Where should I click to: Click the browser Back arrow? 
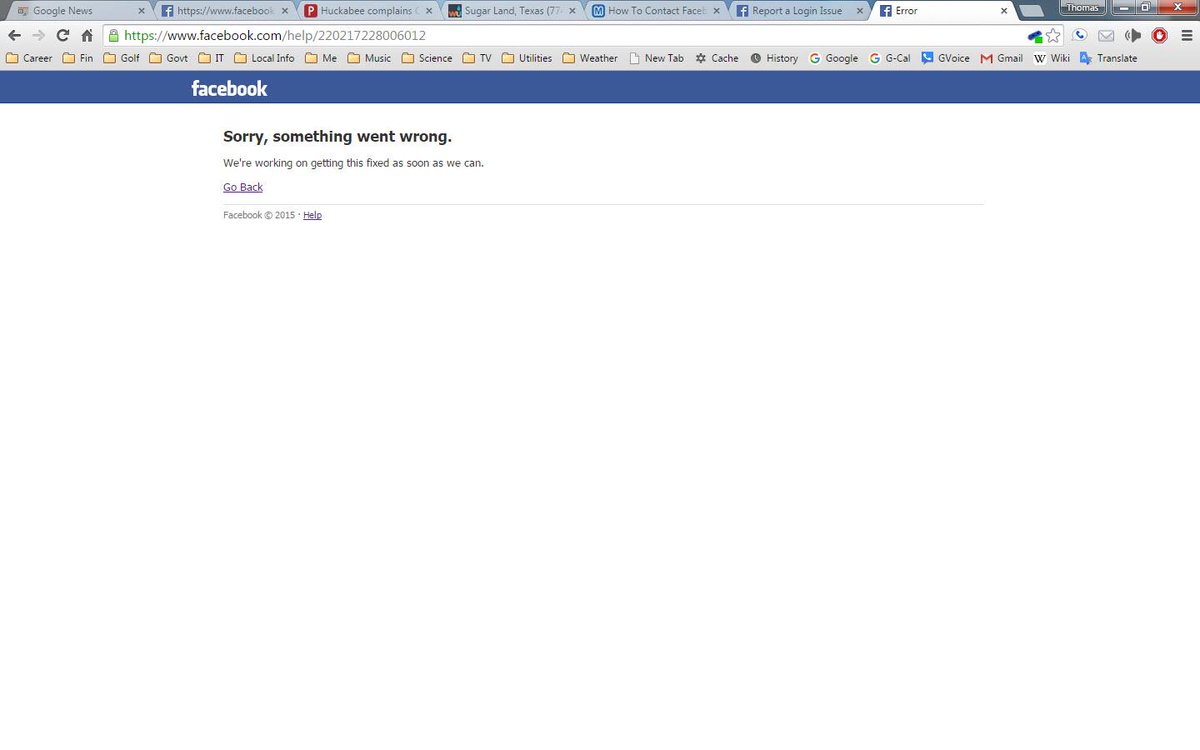tap(14, 35)
